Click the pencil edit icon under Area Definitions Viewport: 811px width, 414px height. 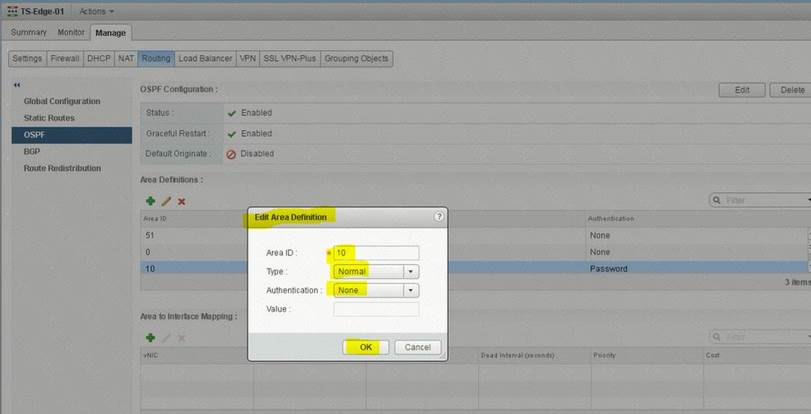[x=165, y=201]
